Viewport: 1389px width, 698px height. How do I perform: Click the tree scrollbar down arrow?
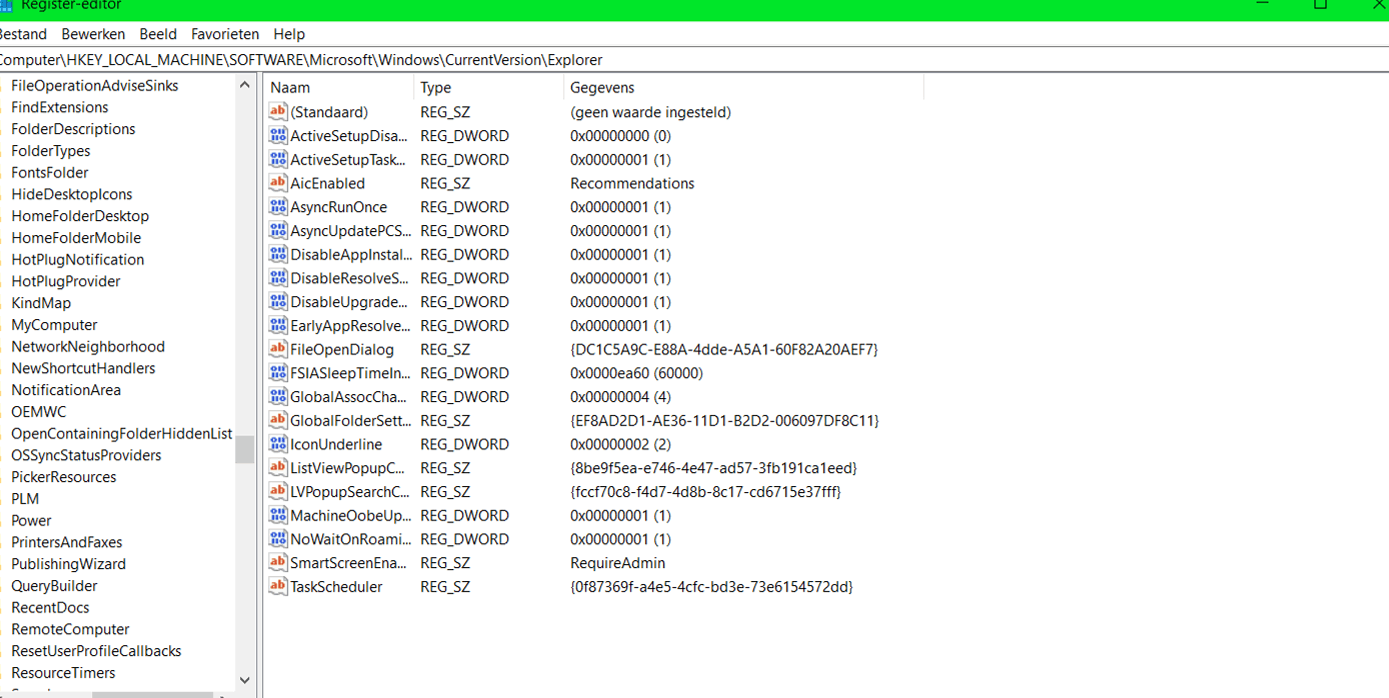tap(245, 680)
